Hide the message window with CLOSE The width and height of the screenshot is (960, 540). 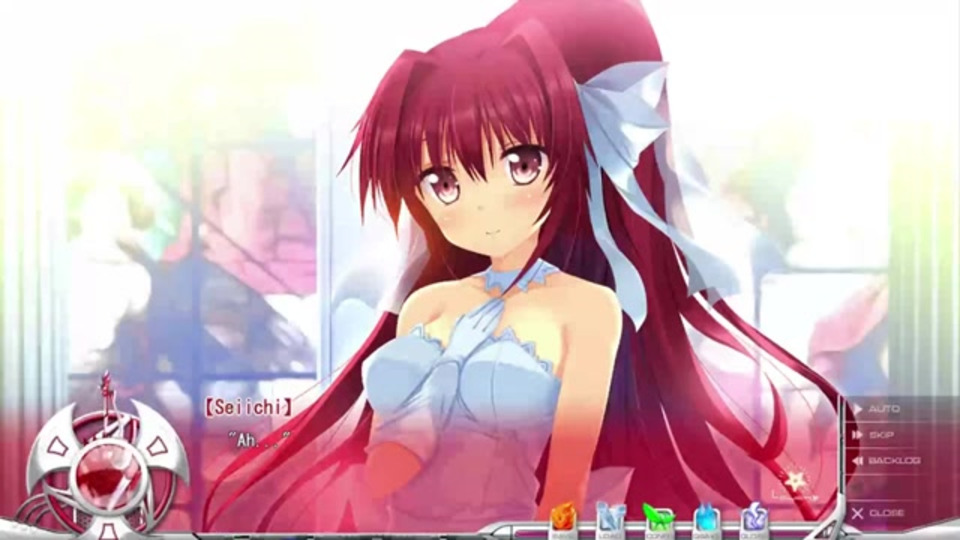point(878,513)
